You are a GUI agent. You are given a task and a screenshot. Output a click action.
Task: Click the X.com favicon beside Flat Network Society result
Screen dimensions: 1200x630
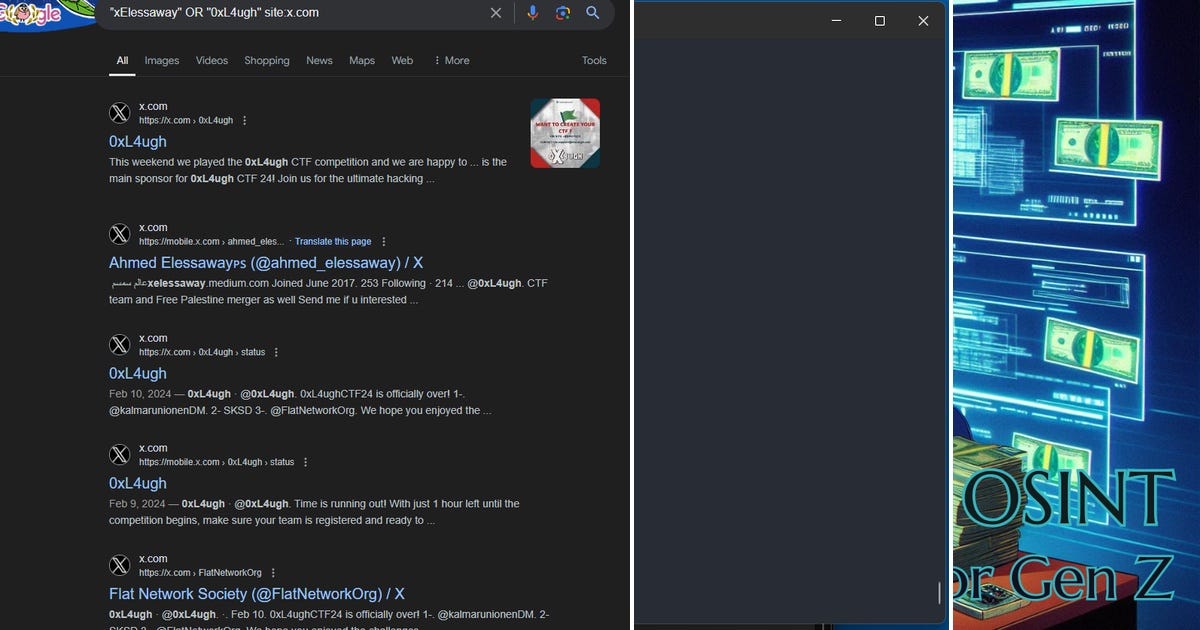120,565
